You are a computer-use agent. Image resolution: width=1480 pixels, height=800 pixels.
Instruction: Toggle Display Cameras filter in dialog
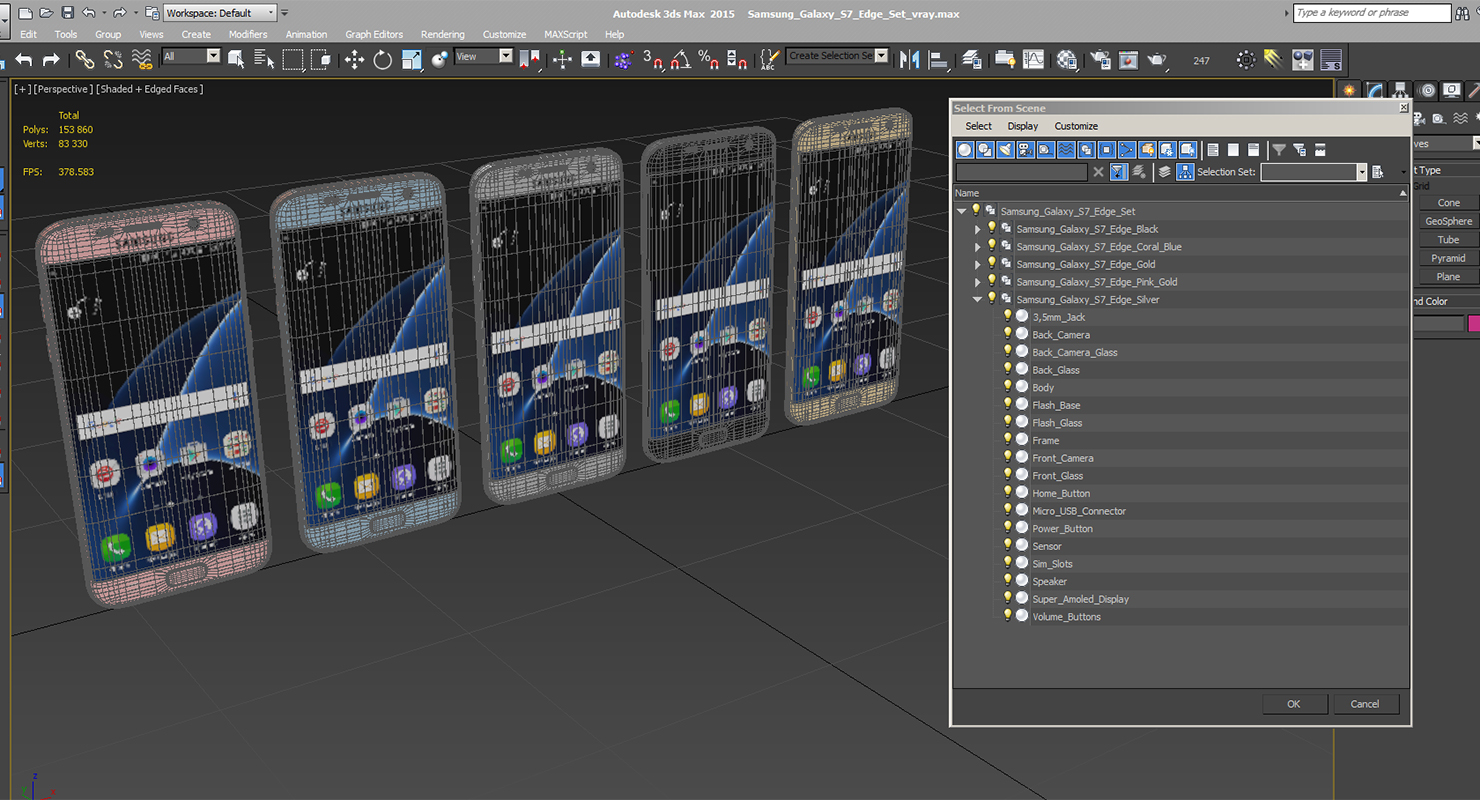[1025, 150]
